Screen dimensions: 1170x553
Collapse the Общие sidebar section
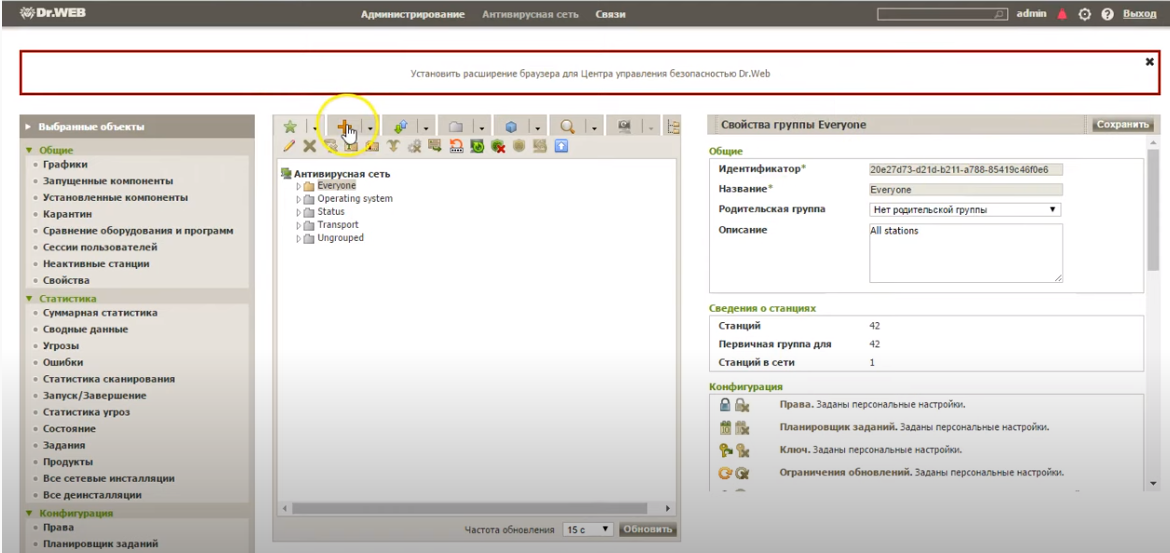(x=29, y=150)
